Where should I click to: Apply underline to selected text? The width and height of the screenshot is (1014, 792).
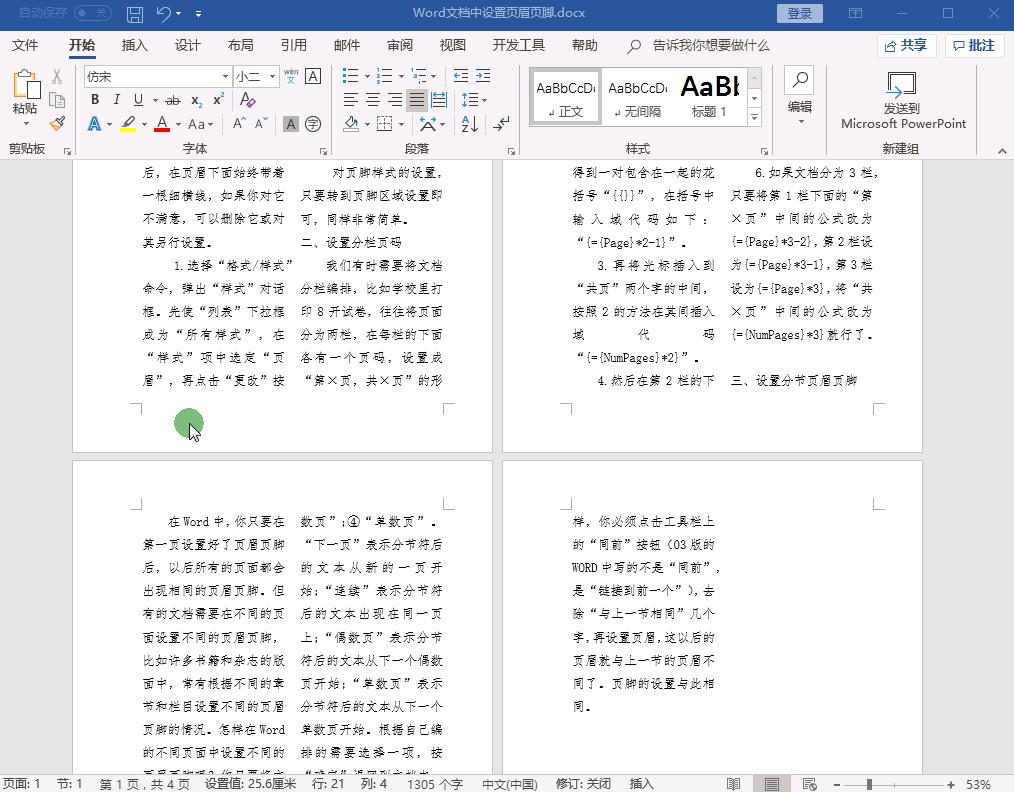138,99
